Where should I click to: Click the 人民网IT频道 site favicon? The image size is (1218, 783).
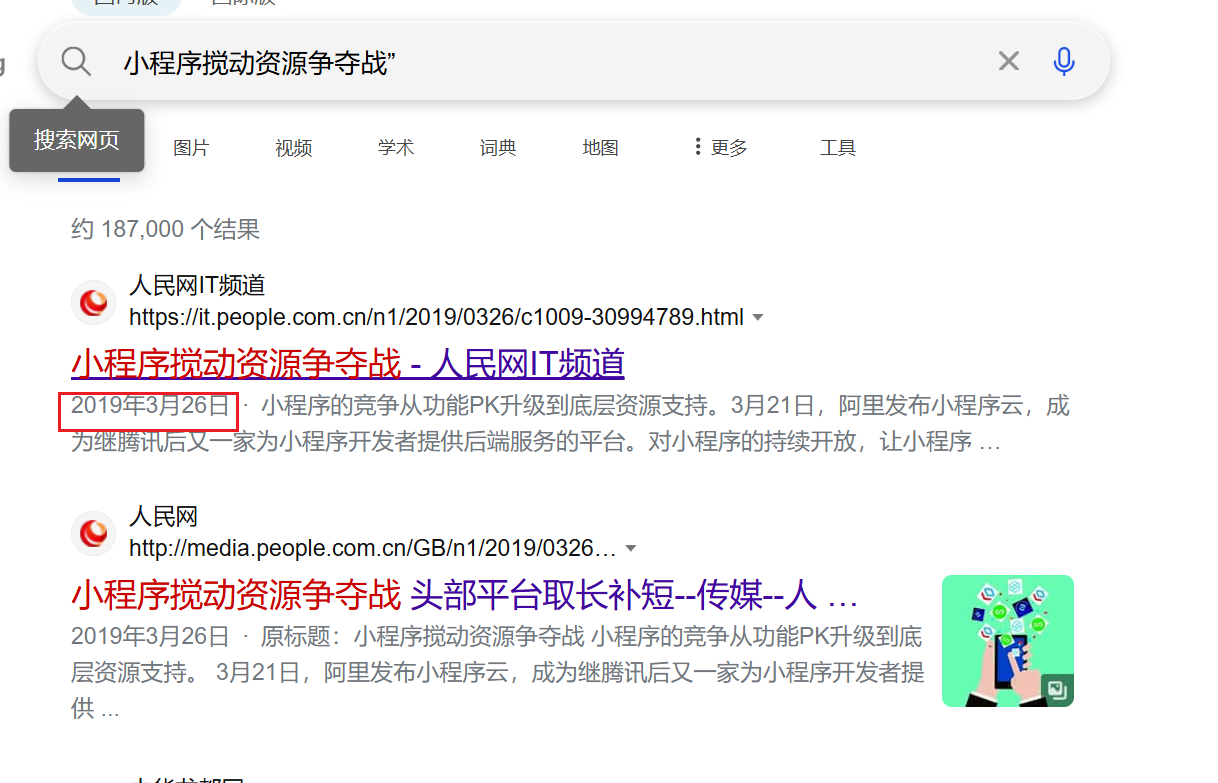pos(94,302)
